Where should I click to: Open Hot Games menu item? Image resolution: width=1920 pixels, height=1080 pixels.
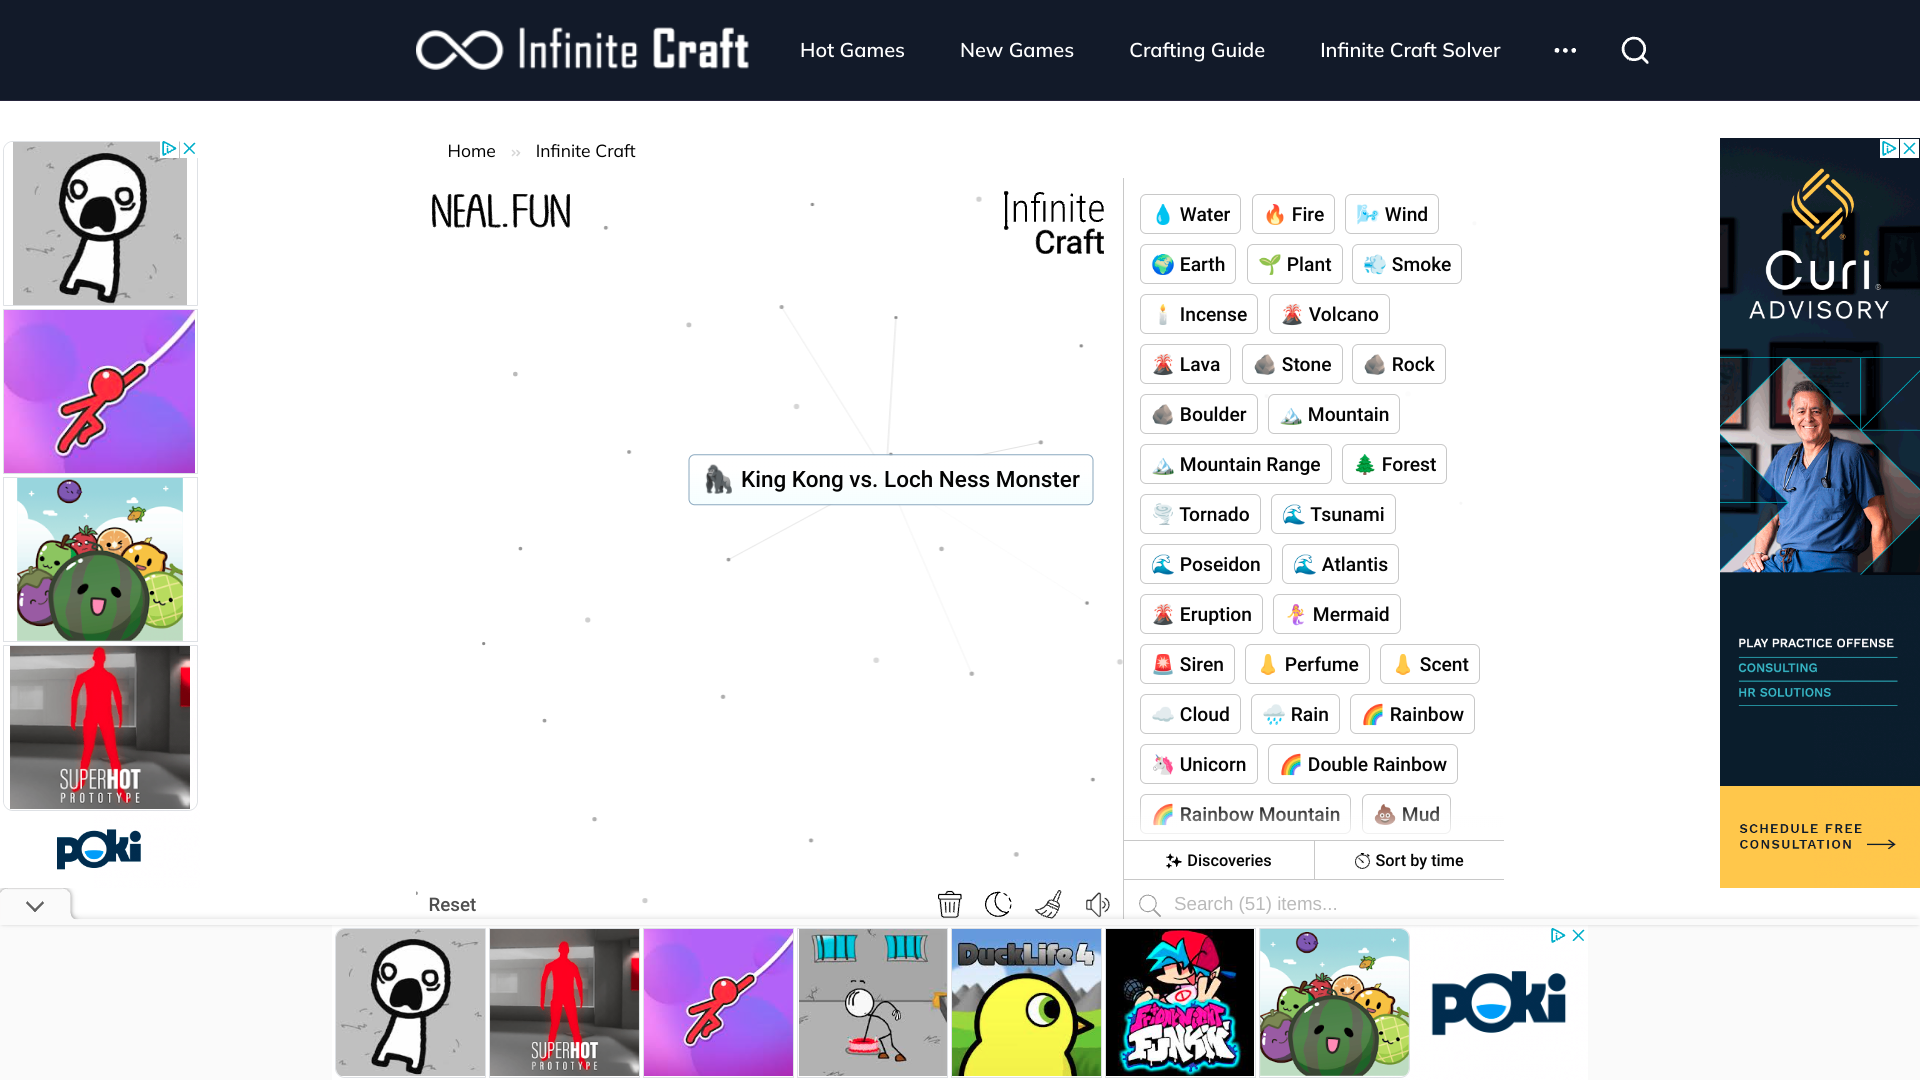[852, 50]
